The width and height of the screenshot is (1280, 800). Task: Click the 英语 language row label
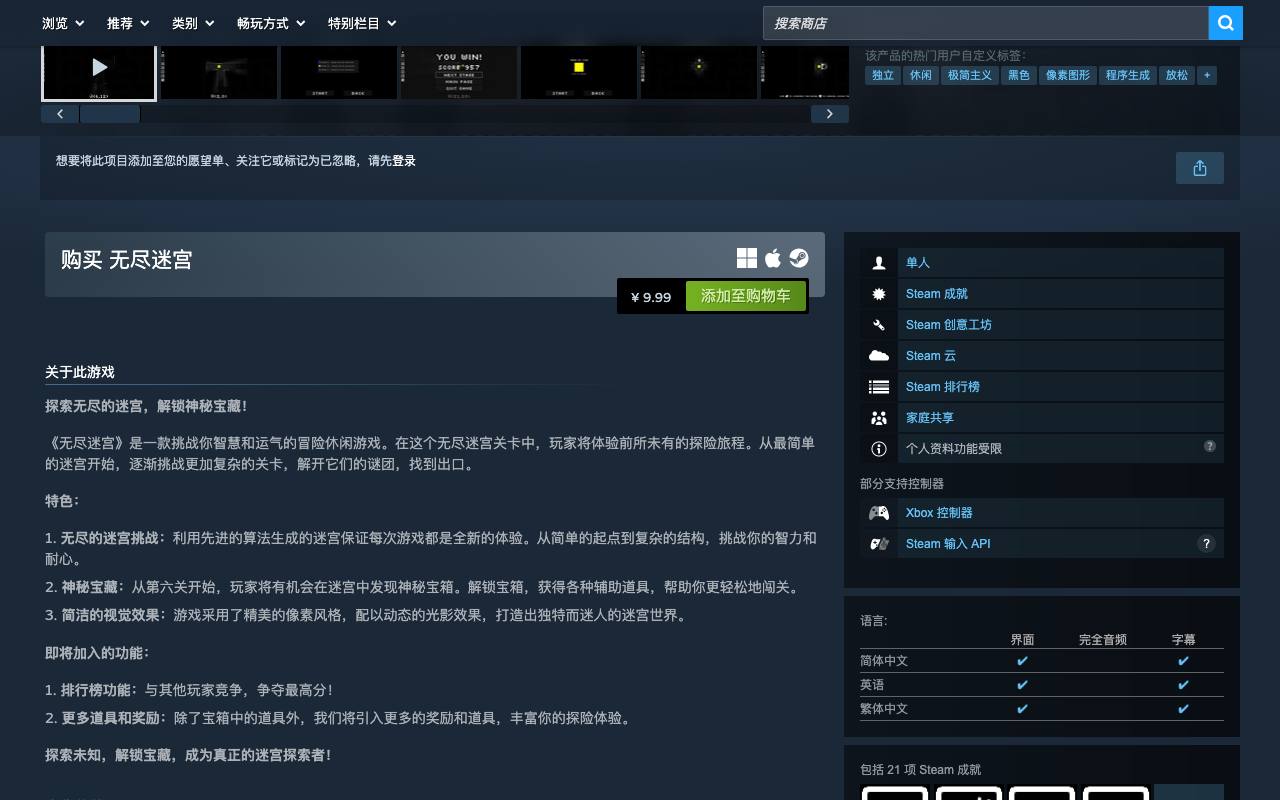(872, 685)
